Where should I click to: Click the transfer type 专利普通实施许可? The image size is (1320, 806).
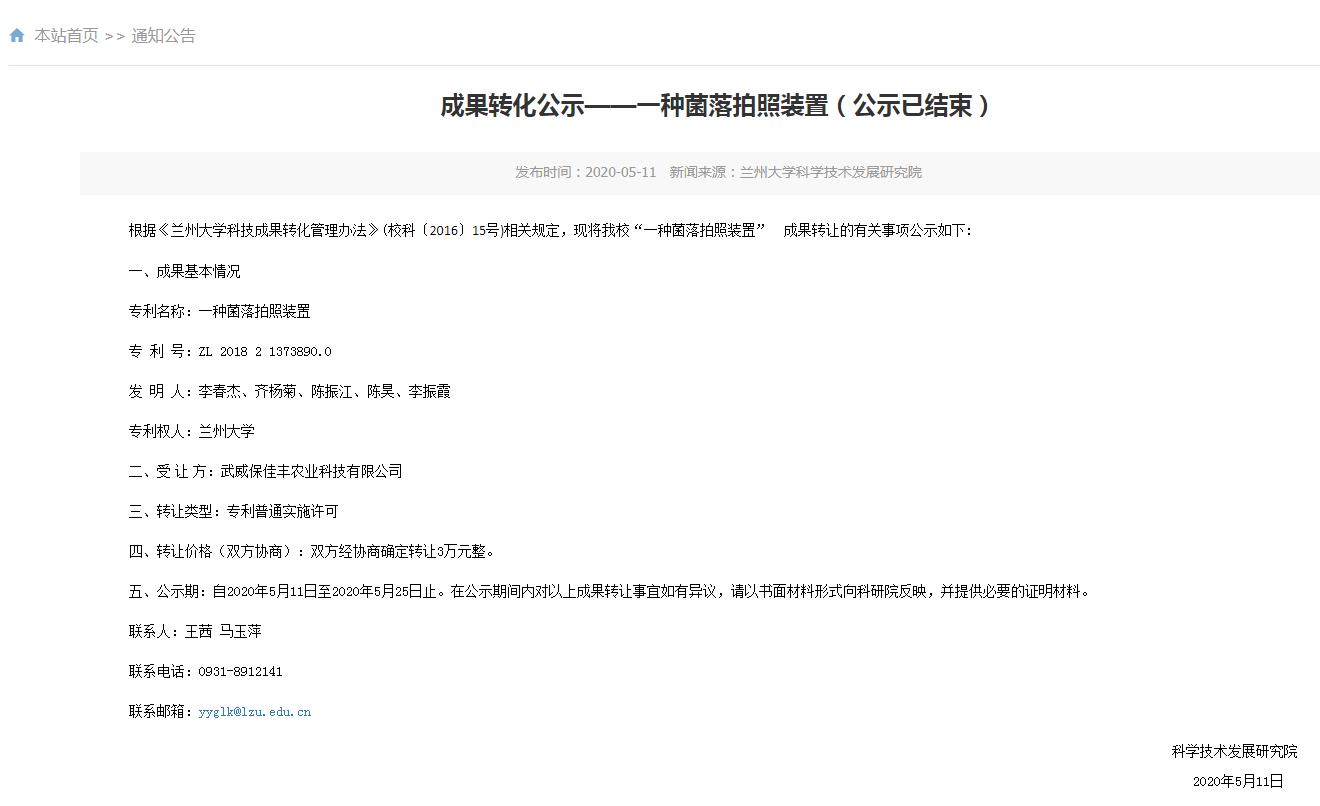point(282,511)
